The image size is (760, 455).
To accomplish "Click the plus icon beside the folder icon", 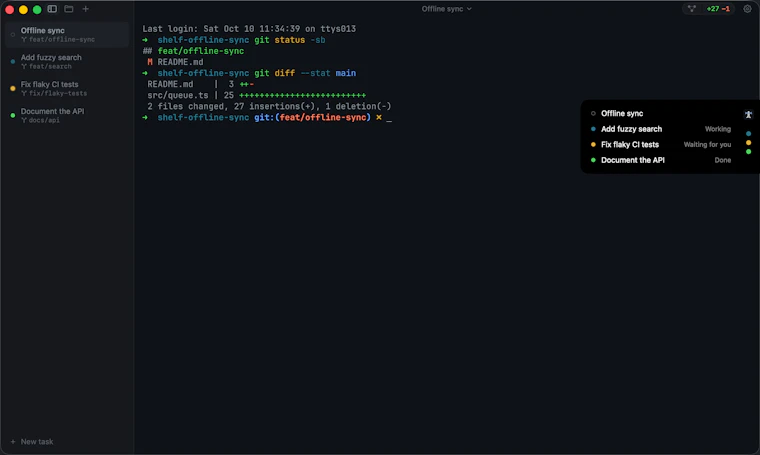I will click(x=85, y=9).
